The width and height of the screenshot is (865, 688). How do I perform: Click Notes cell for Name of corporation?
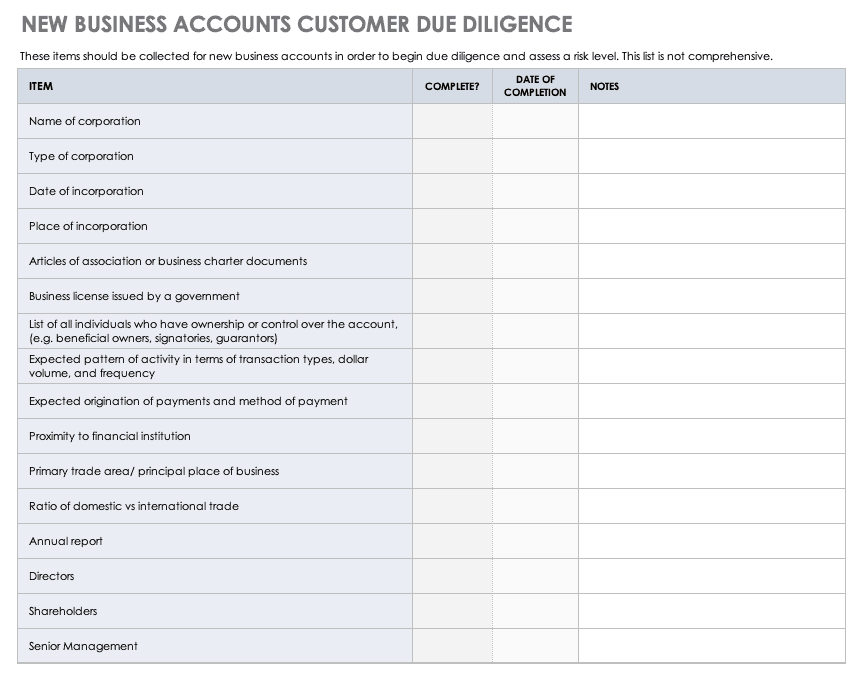pyautogui.click(x=712, y=121)
